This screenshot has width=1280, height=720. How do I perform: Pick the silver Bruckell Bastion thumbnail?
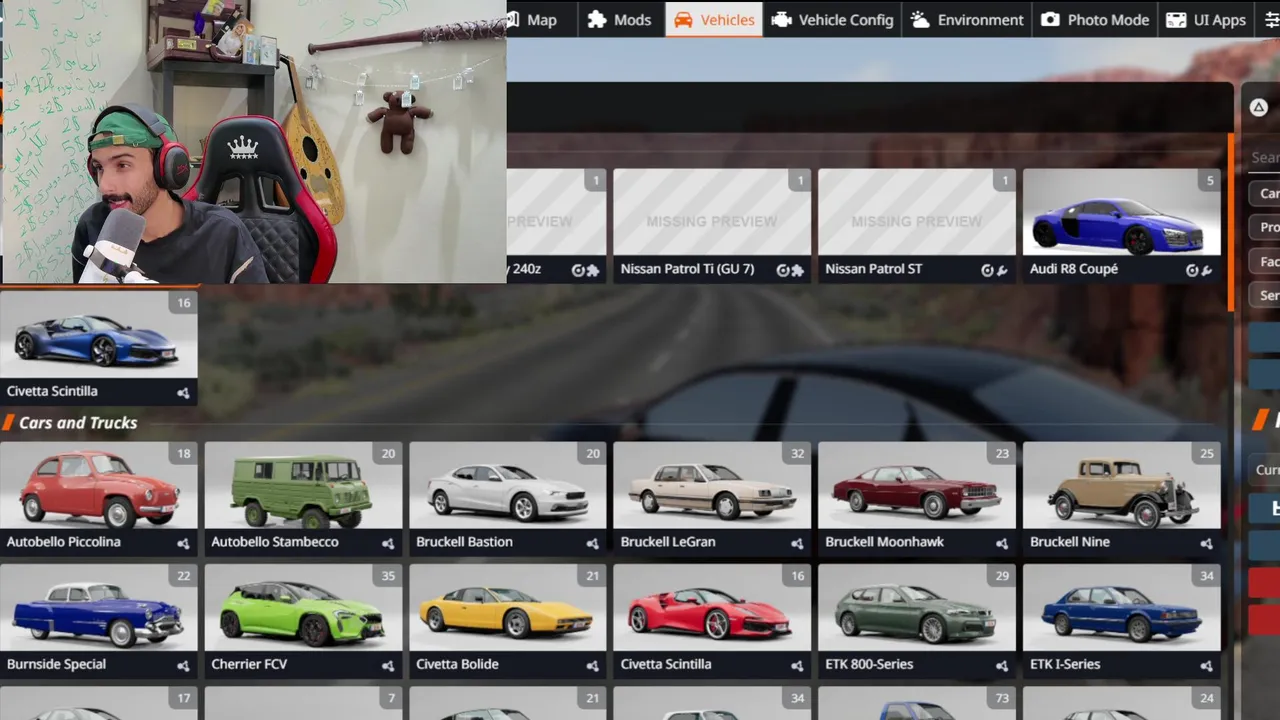click(x=508, y=486)
